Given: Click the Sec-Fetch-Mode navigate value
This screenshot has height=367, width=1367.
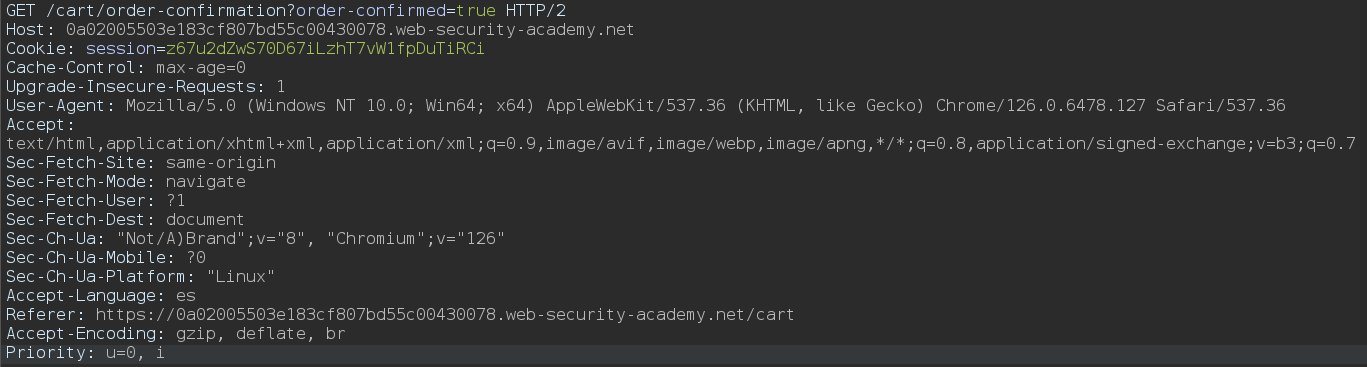Looking at the screenshot, I should [206, 182].
